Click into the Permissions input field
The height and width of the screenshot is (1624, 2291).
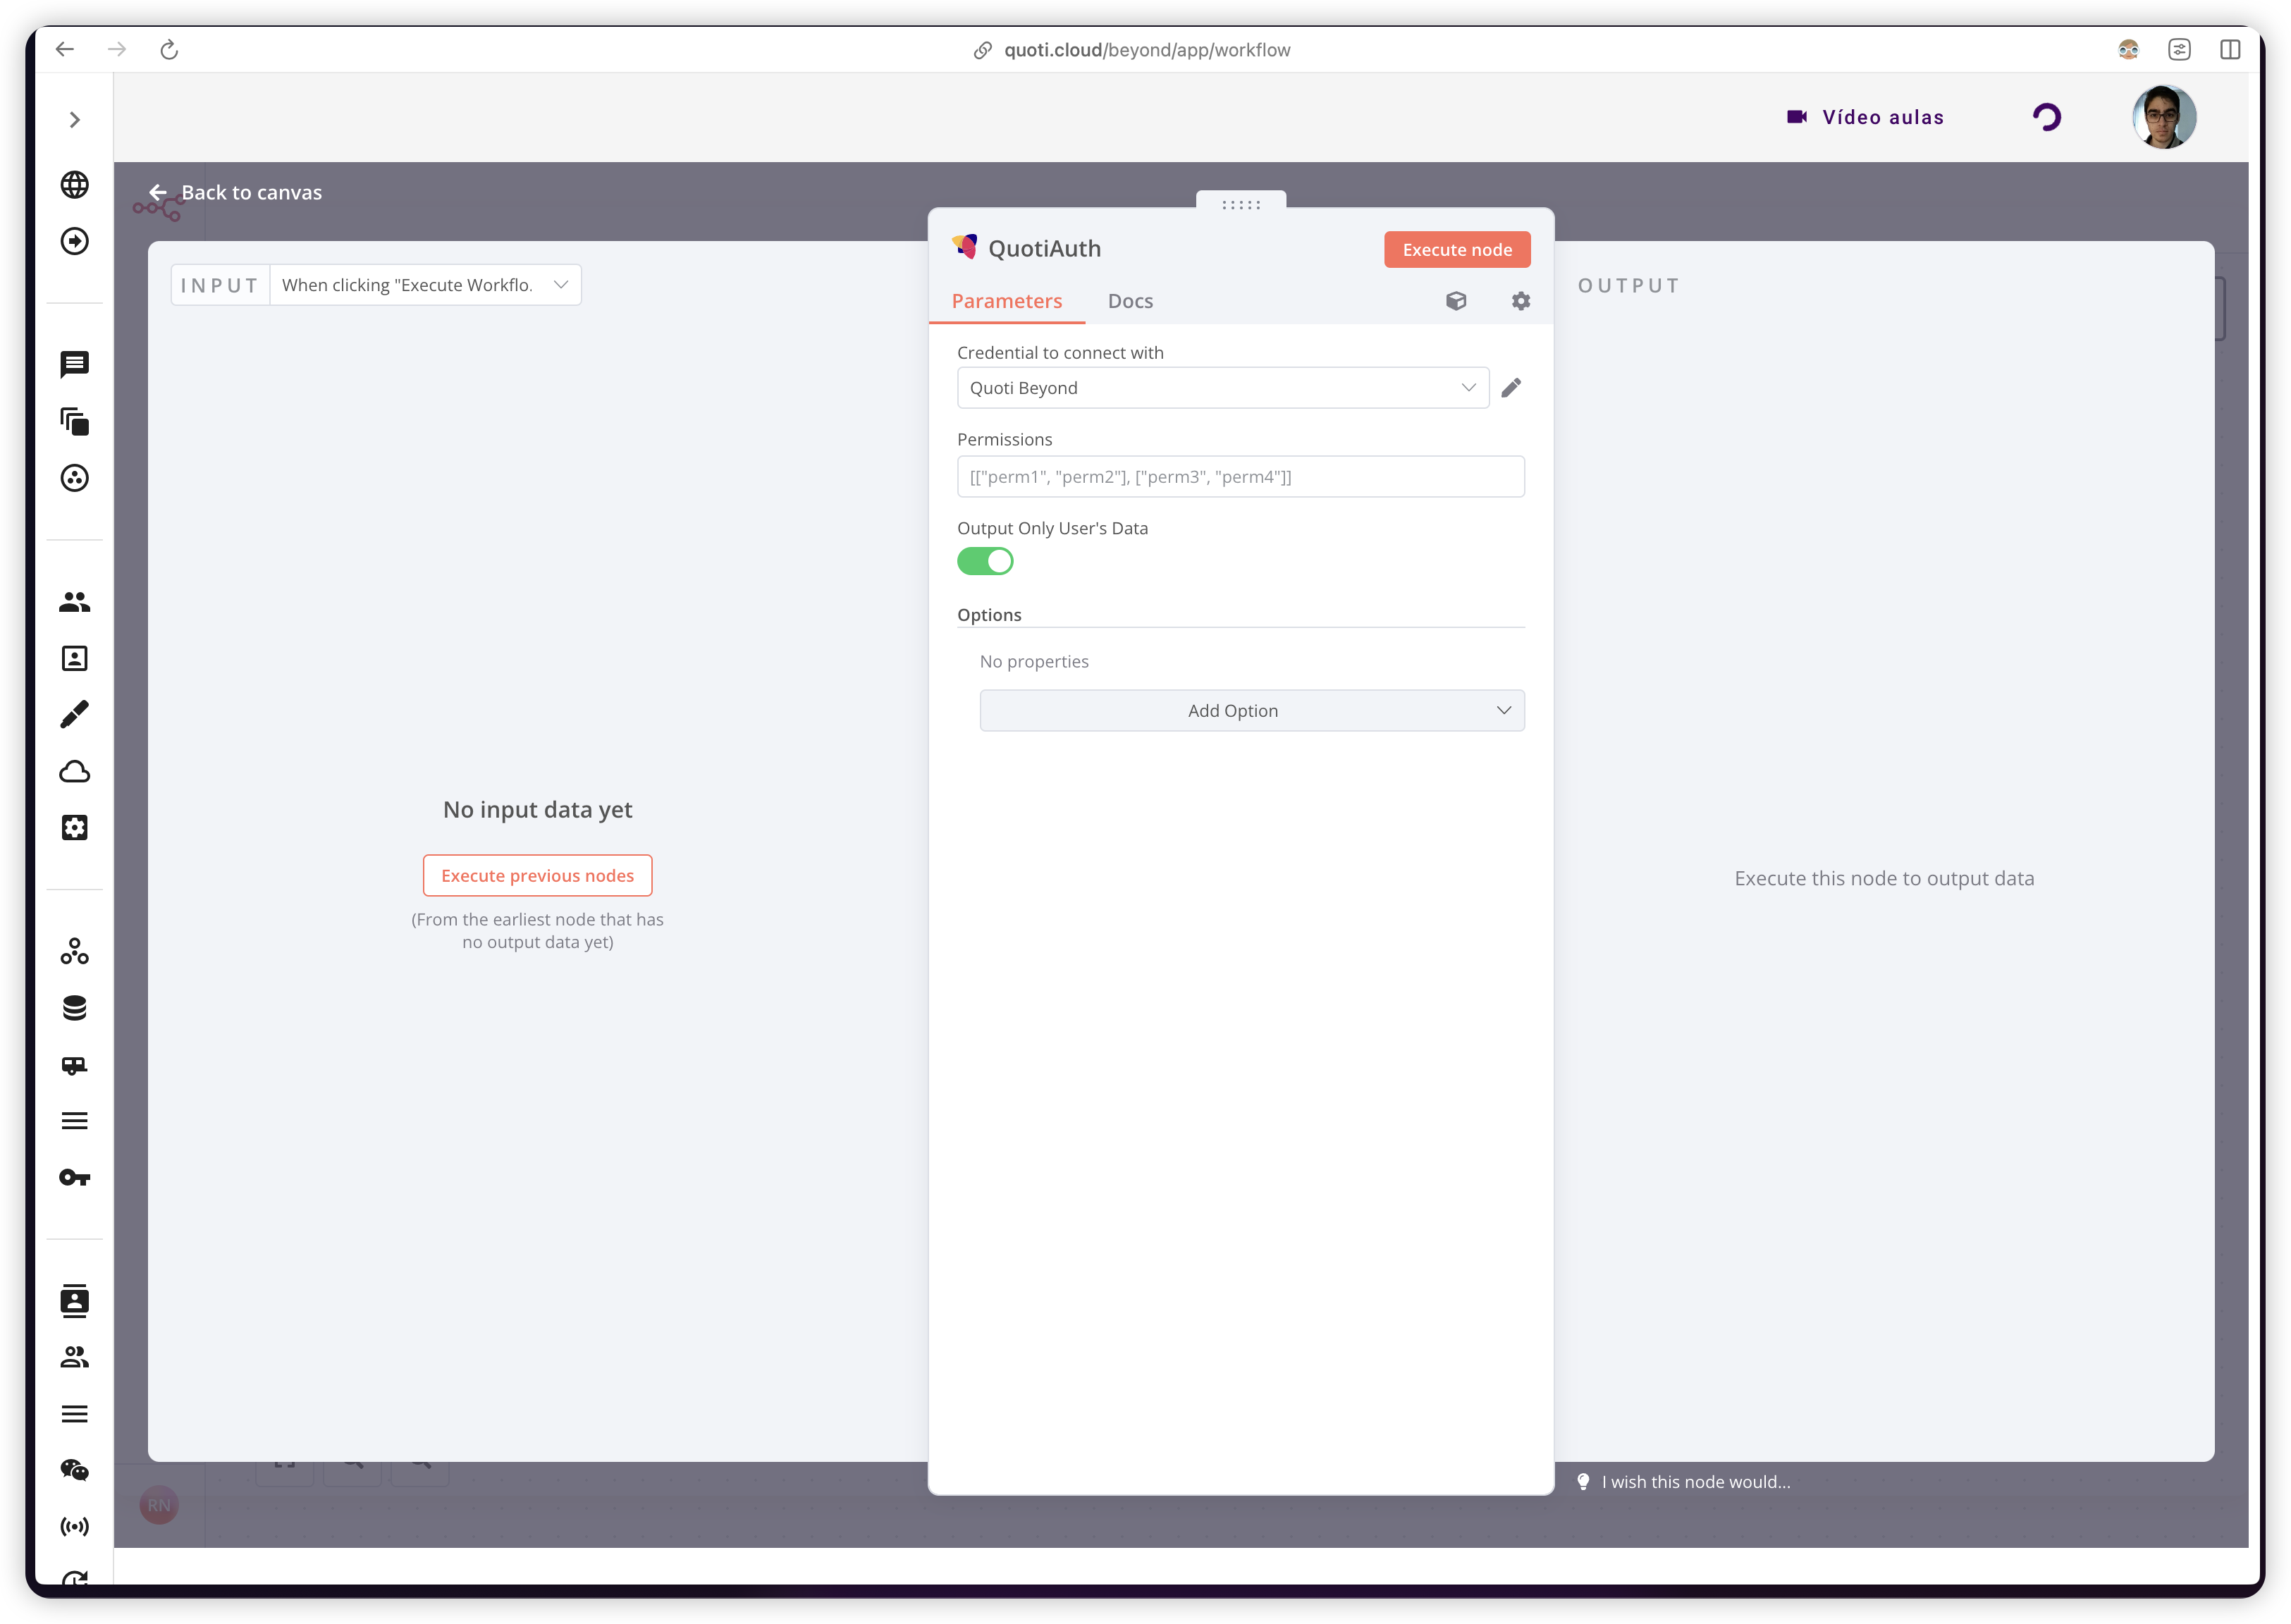pos(1240,477)
